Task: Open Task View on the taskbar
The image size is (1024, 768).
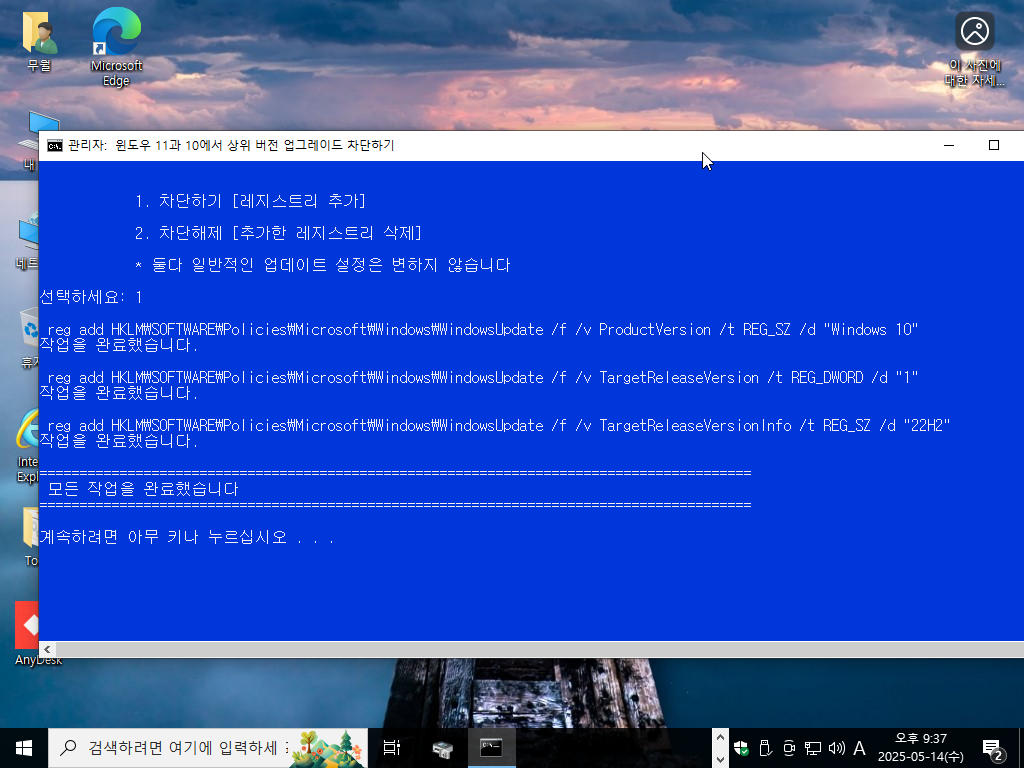Action: (392, 748)
